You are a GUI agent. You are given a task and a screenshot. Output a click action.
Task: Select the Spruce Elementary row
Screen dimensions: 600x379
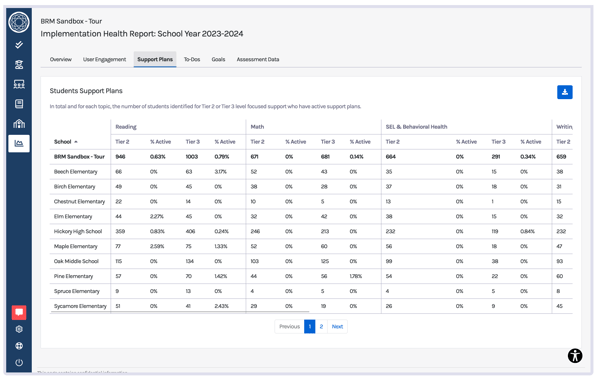(x=311, y=291)
